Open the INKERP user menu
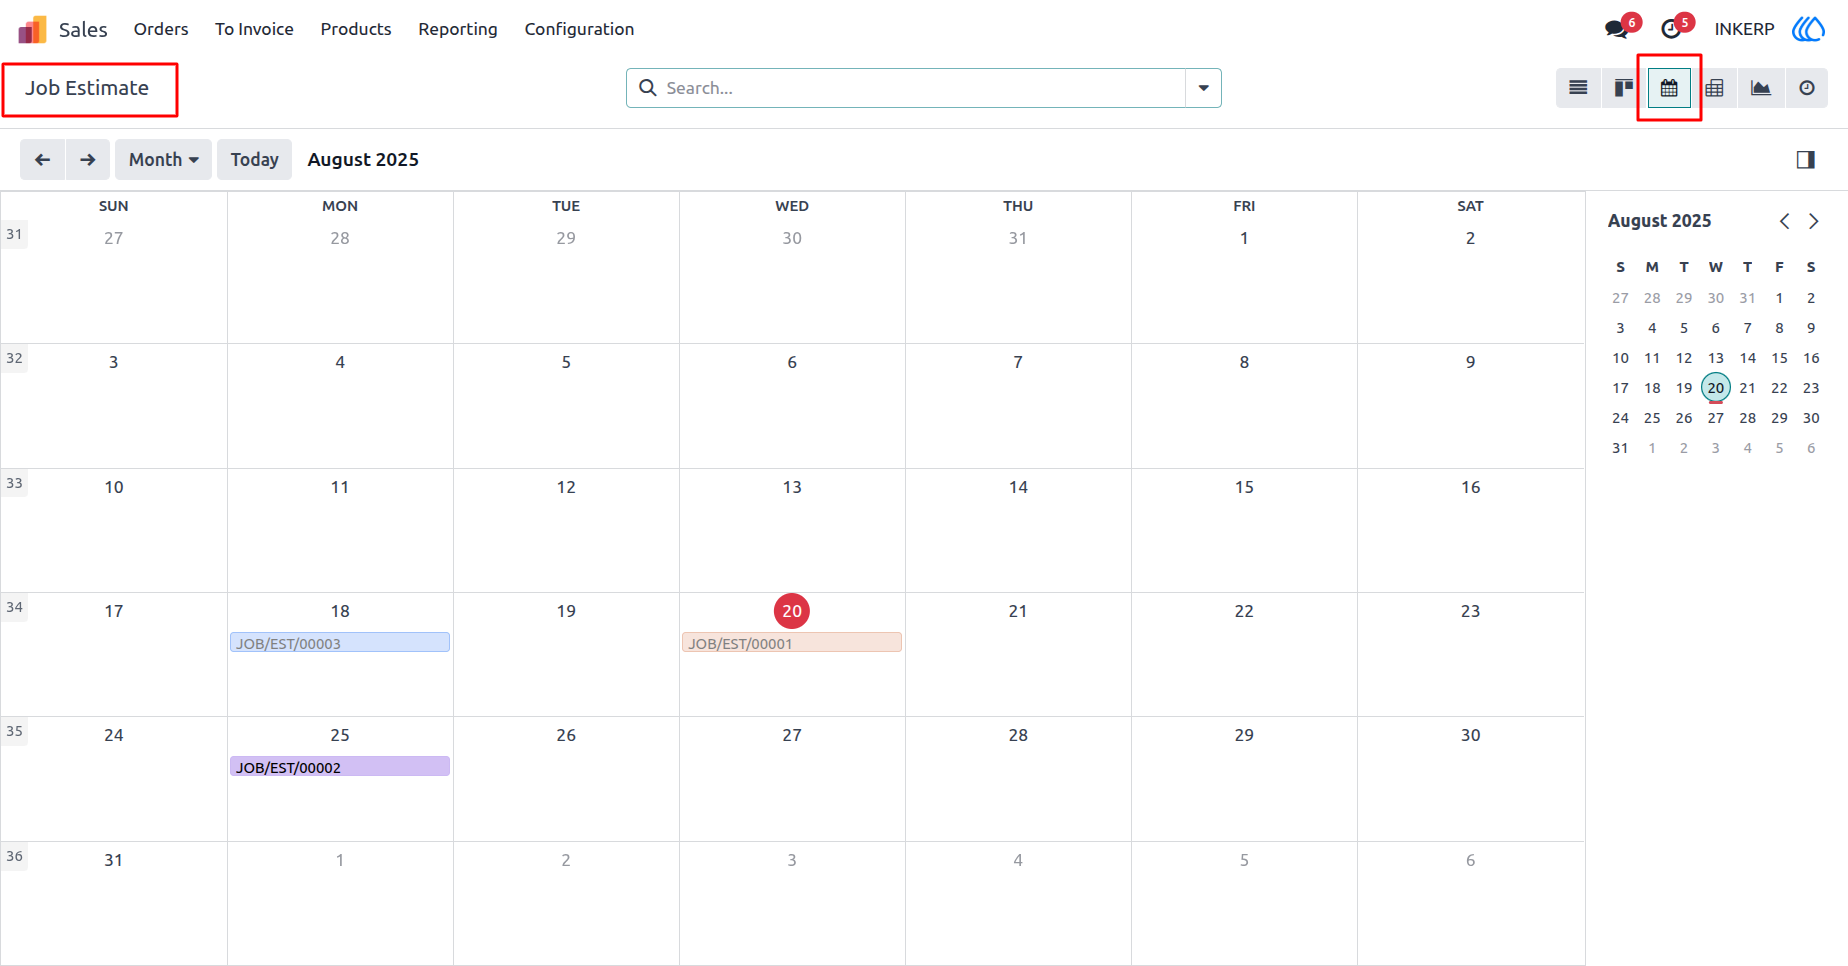1848x966 pixels. pyautogui.click(x=1744, y=29)
